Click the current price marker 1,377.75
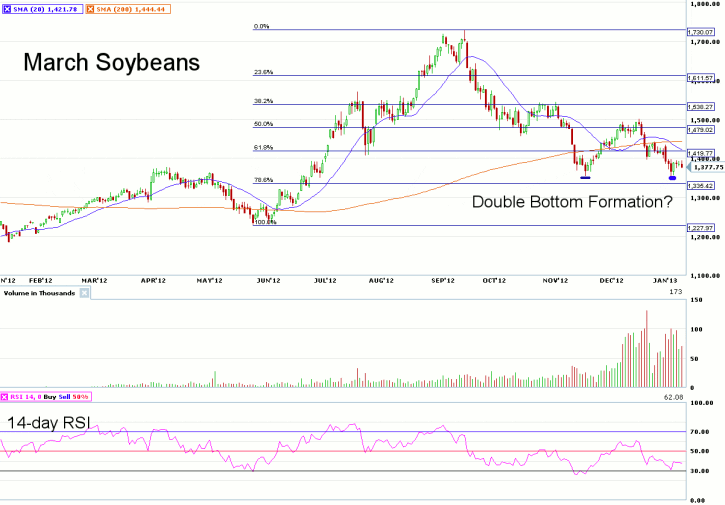Viewport: 725px width, 505px height. tap(706, 168)
